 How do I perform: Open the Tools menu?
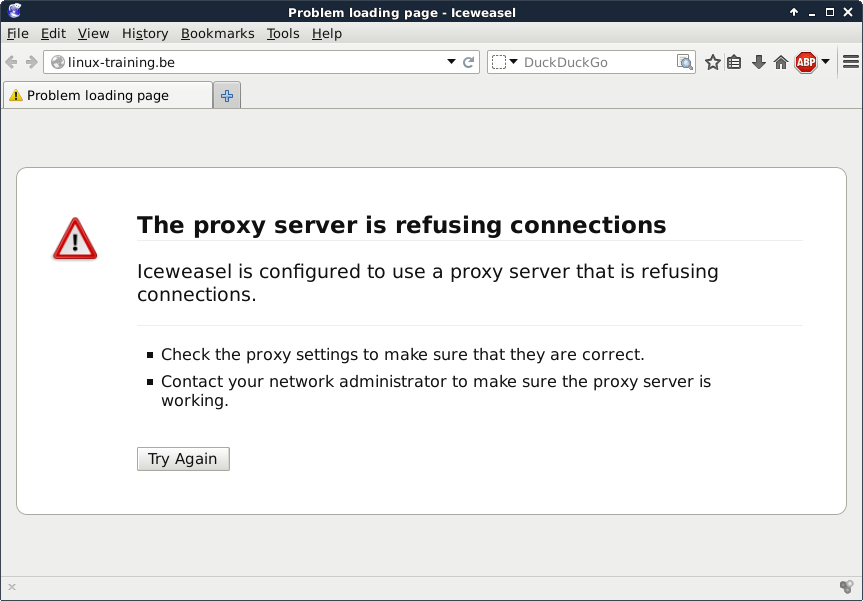[x=283, y=34]
